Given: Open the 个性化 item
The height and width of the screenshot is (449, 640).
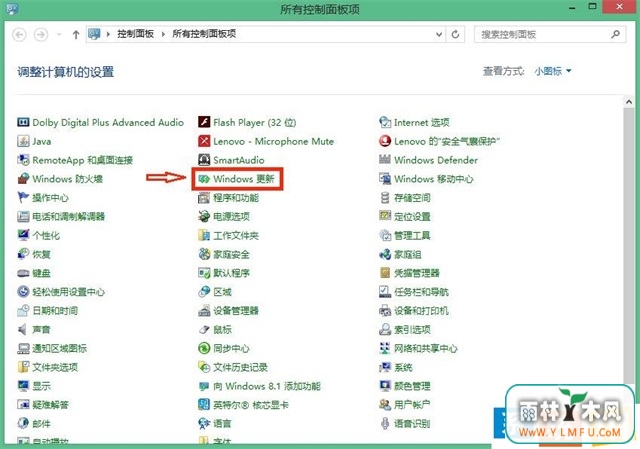Looking at the screenshot, I should [x=38, y=236].
